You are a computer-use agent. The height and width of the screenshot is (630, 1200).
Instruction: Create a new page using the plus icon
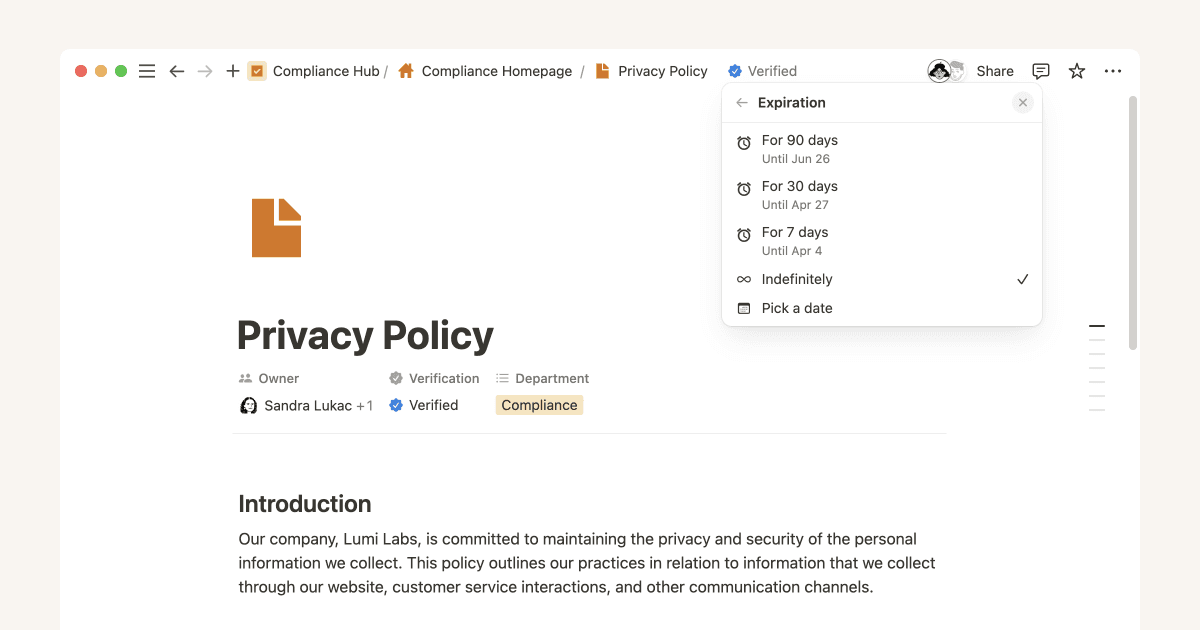coord(232,71)
